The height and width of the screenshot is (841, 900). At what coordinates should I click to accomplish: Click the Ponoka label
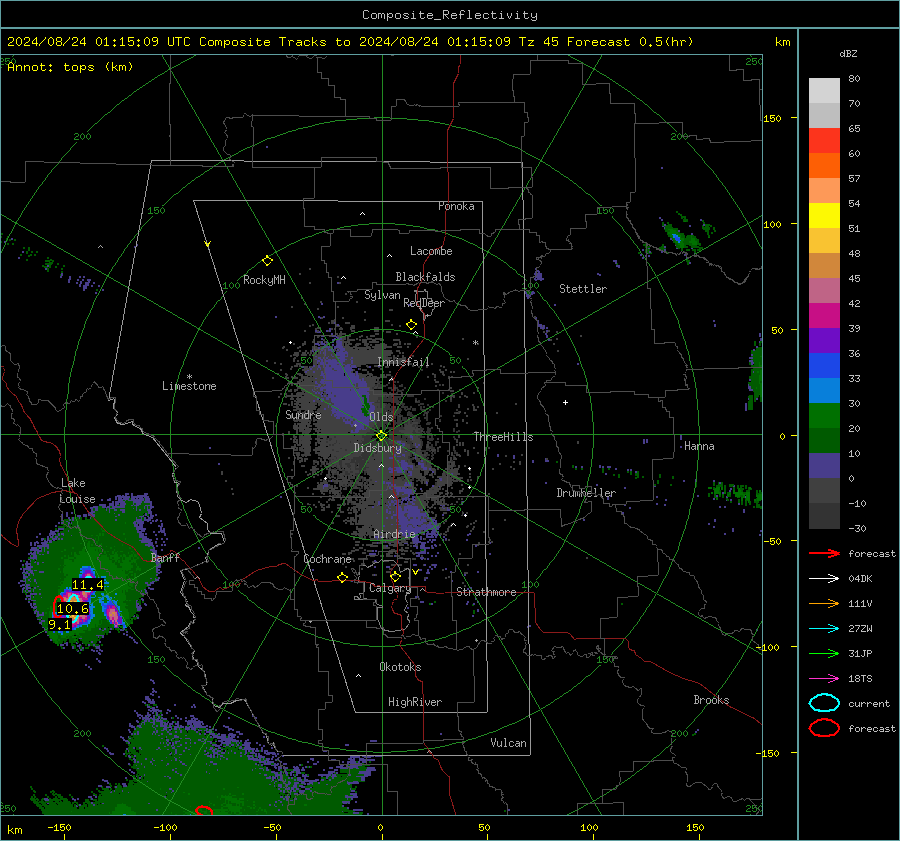tap(456, 206)
